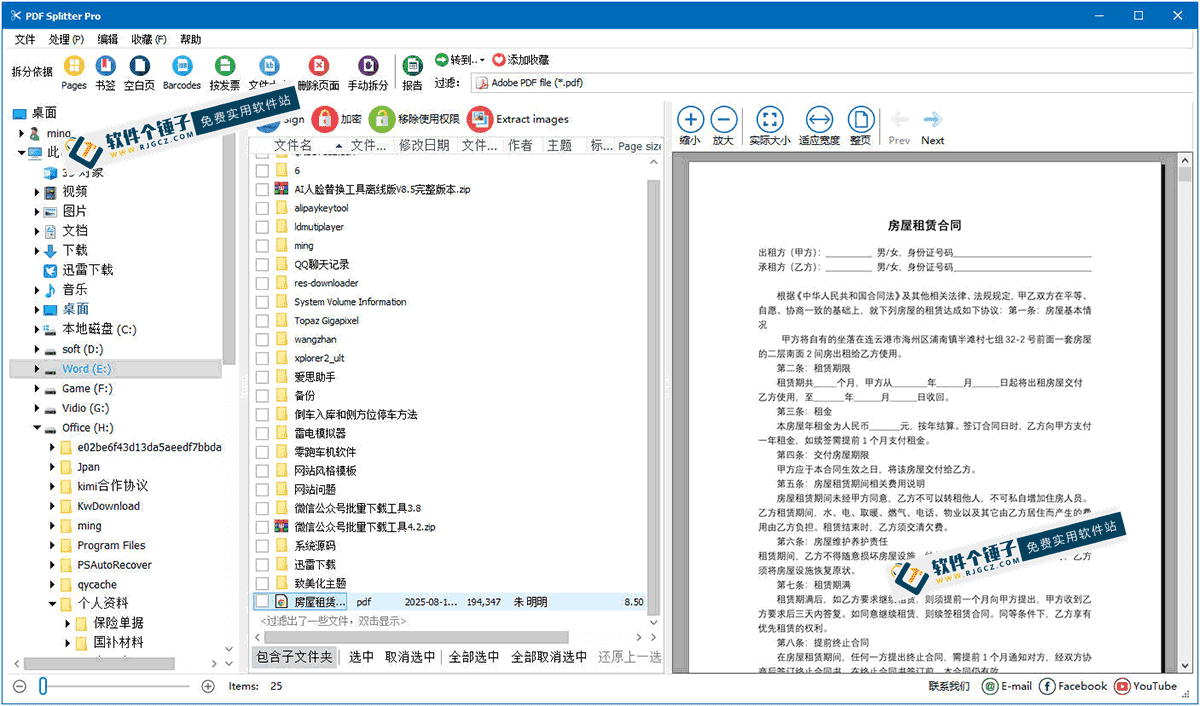Check the box for alipaykeytool folder
The width and height of the screenshot is (1200, 706).
pos(262,208)
